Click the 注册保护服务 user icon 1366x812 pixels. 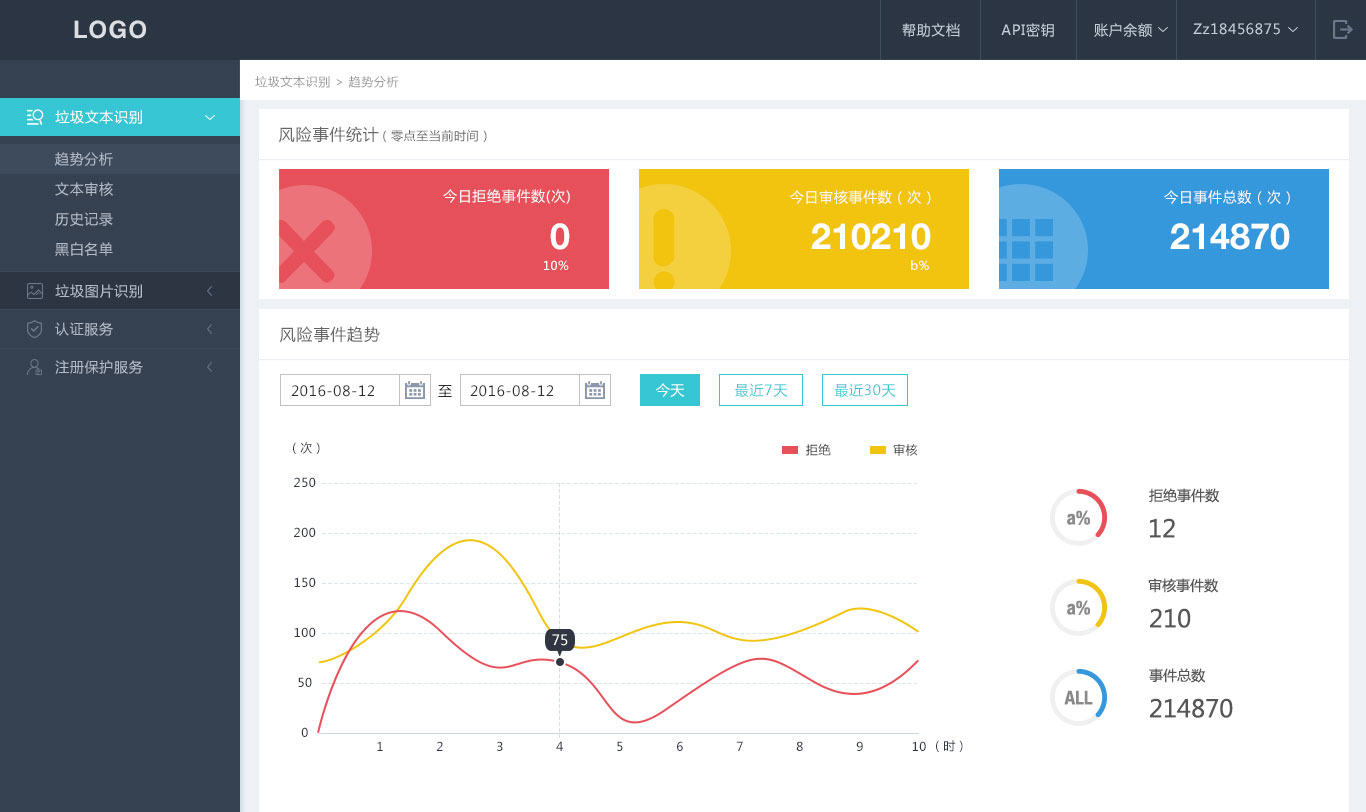[x=35, y=367]
